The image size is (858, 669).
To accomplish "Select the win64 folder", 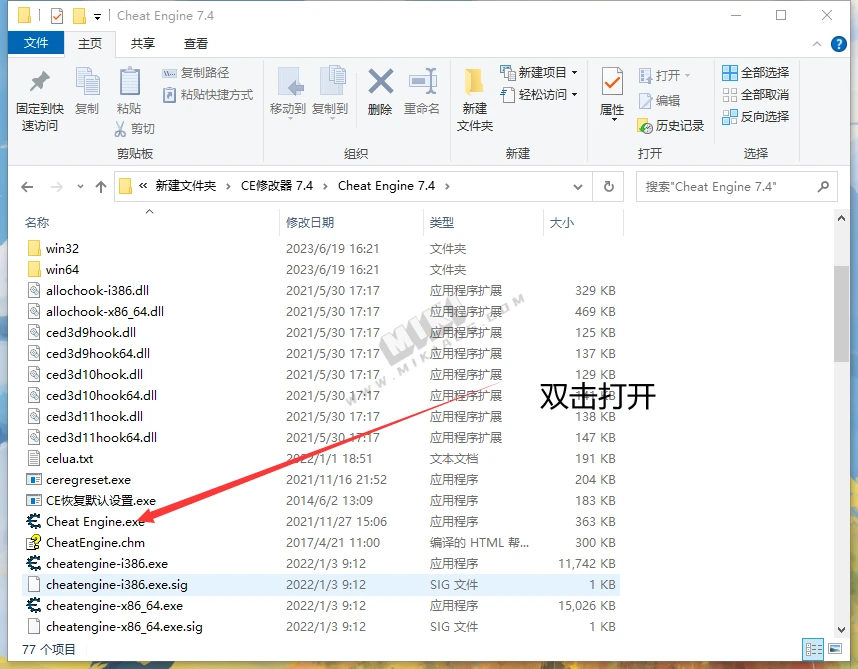I will coord(321,270).
